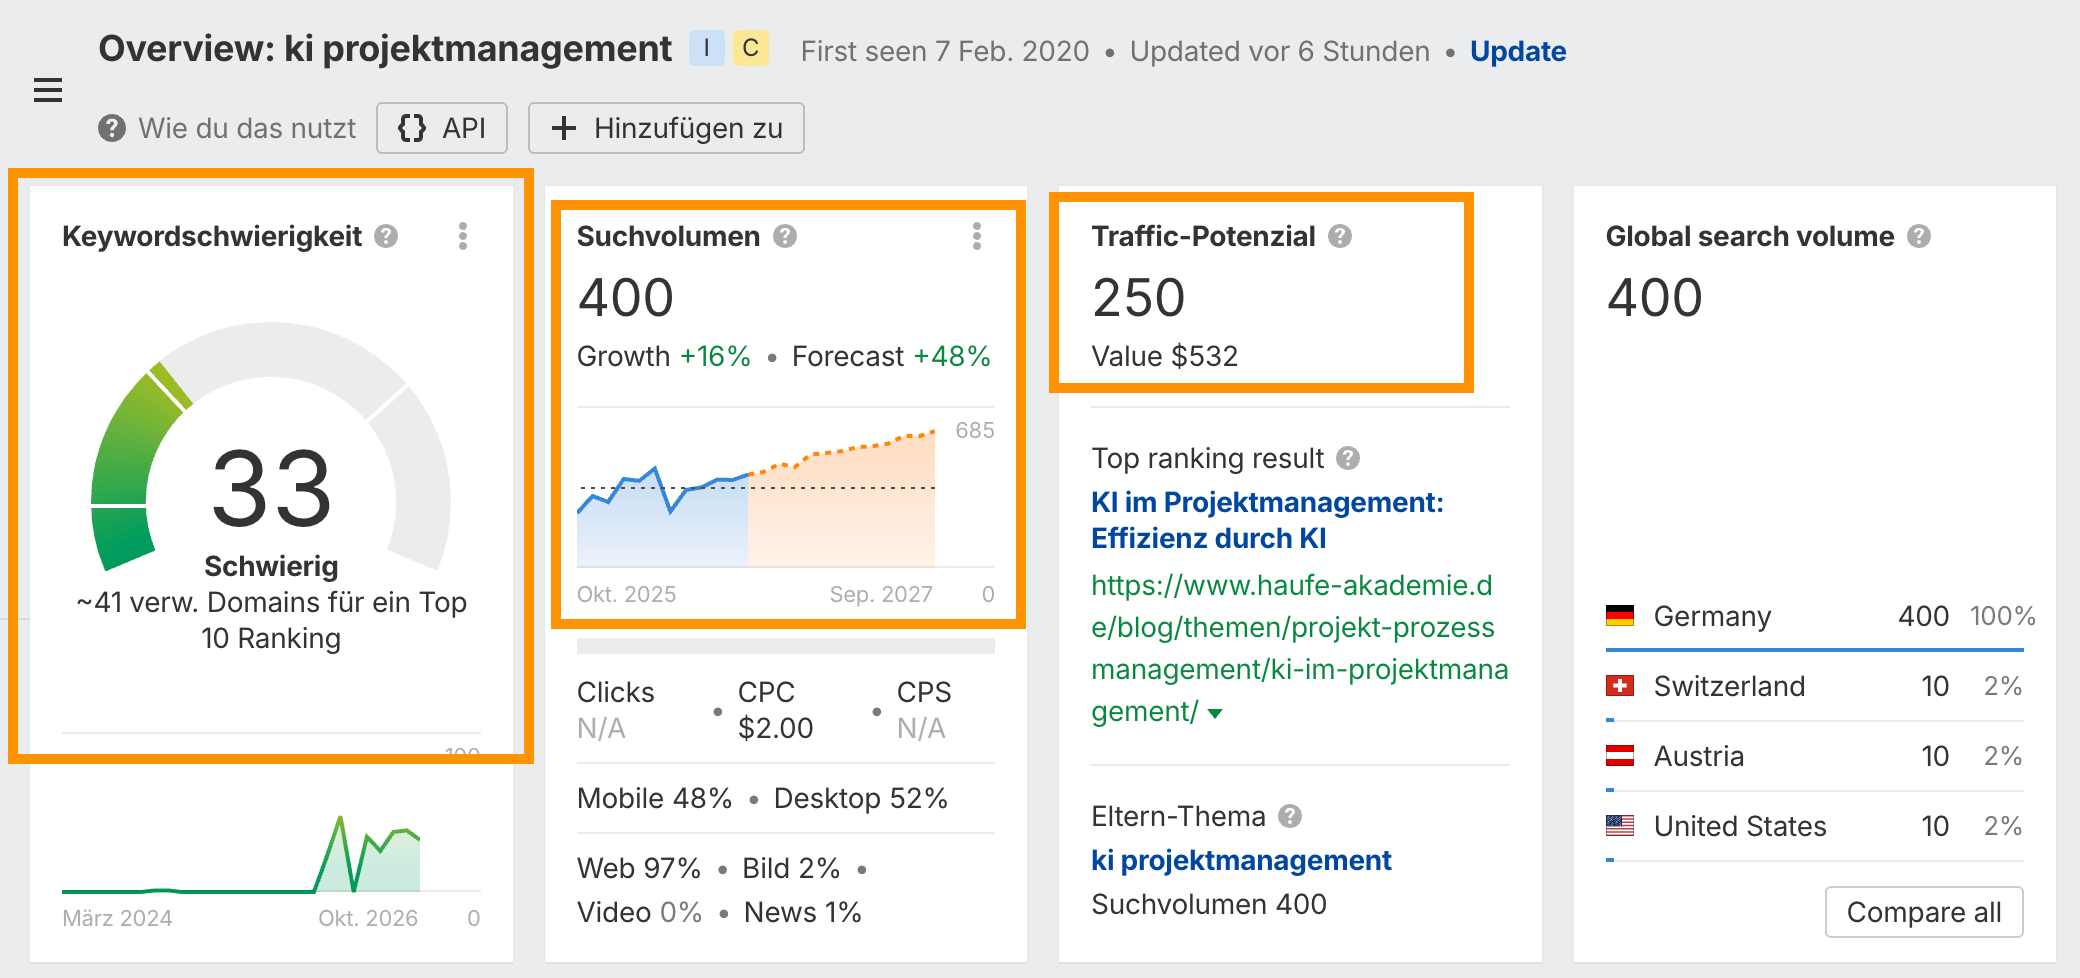
Task: Click the 'Forecast +48%' value
Action: [891, 356]
